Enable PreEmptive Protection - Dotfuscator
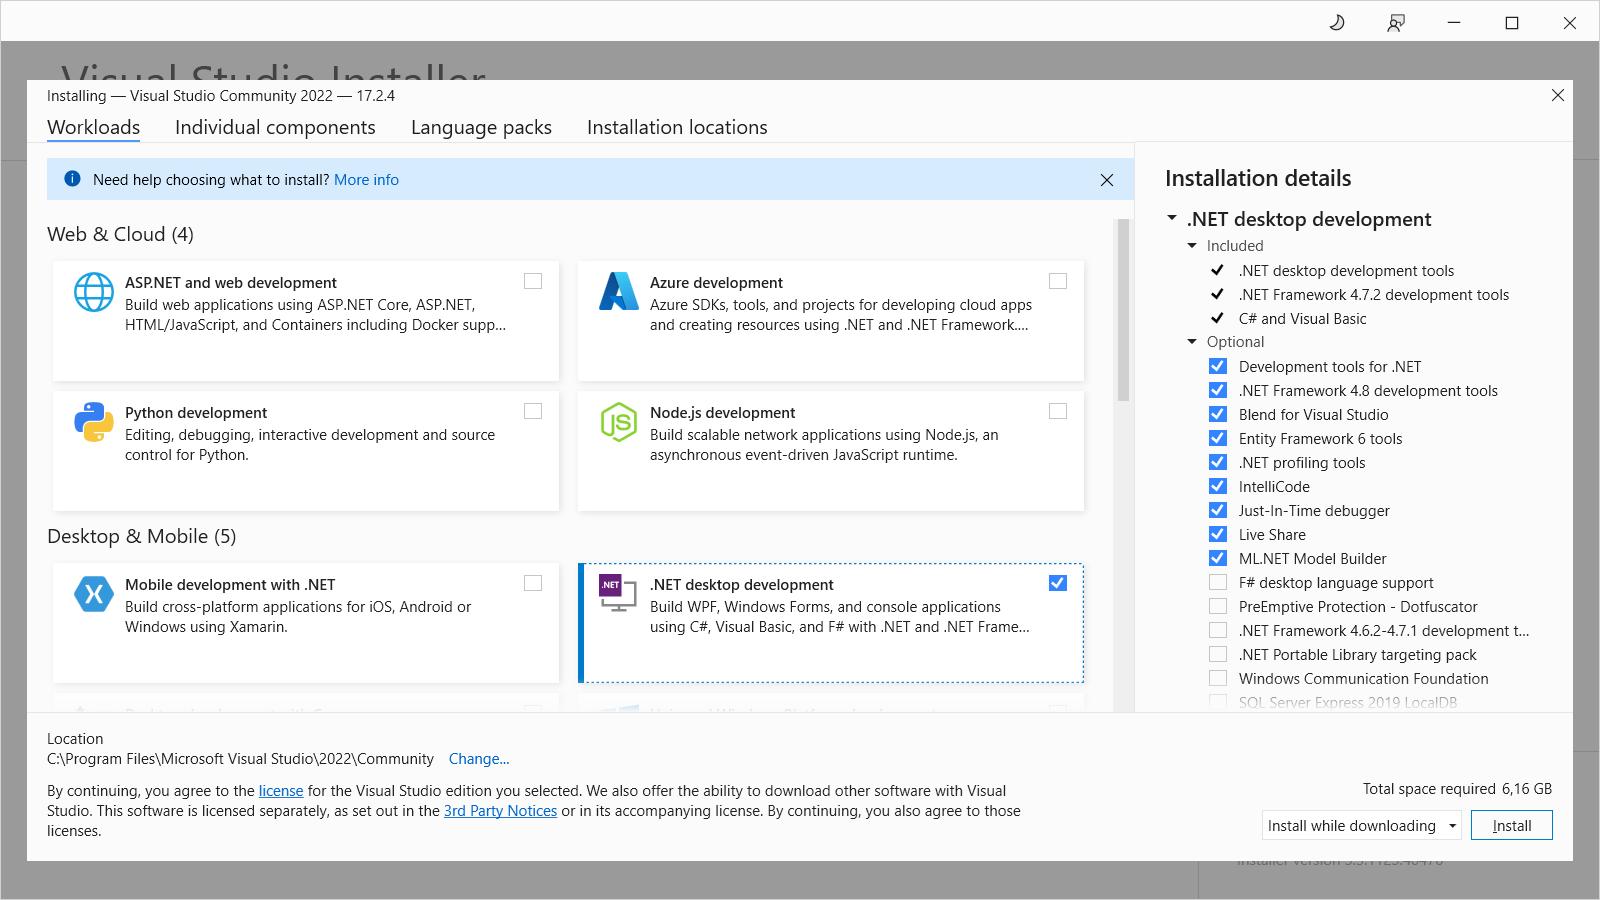1600x900 pixels. click(x=1218, y=606)
